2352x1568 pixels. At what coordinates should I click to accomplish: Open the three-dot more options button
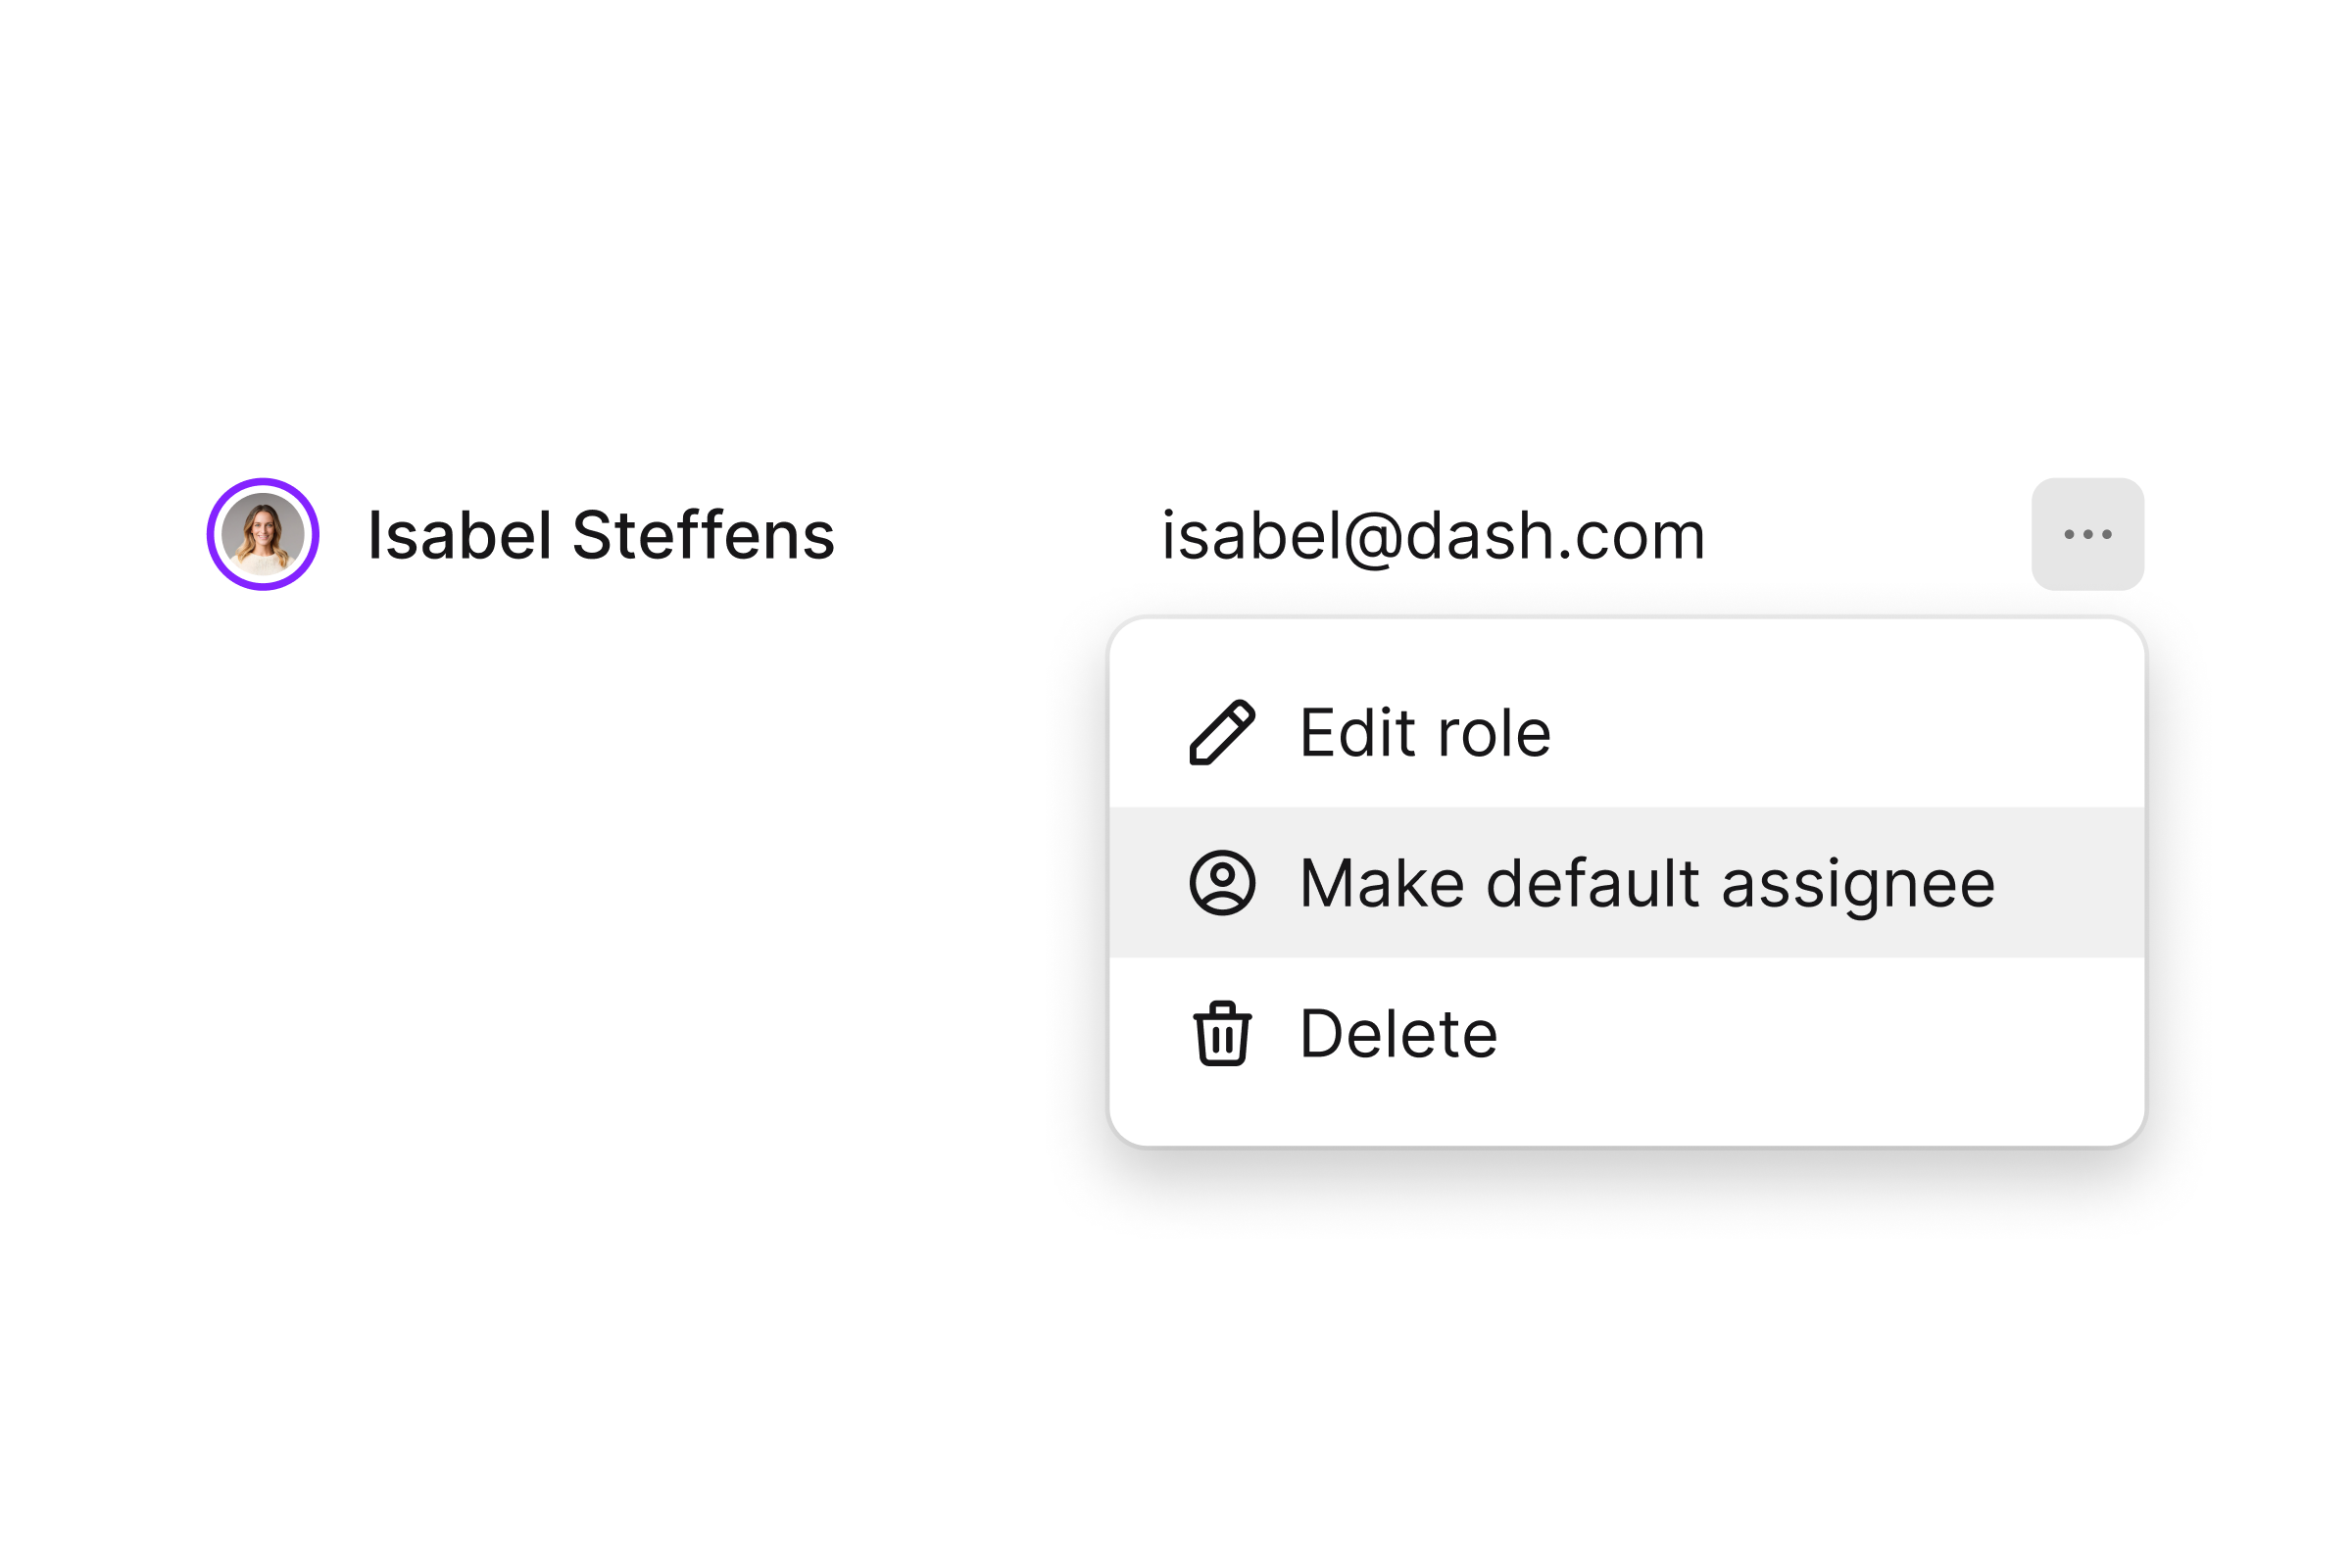(2087, 534)
